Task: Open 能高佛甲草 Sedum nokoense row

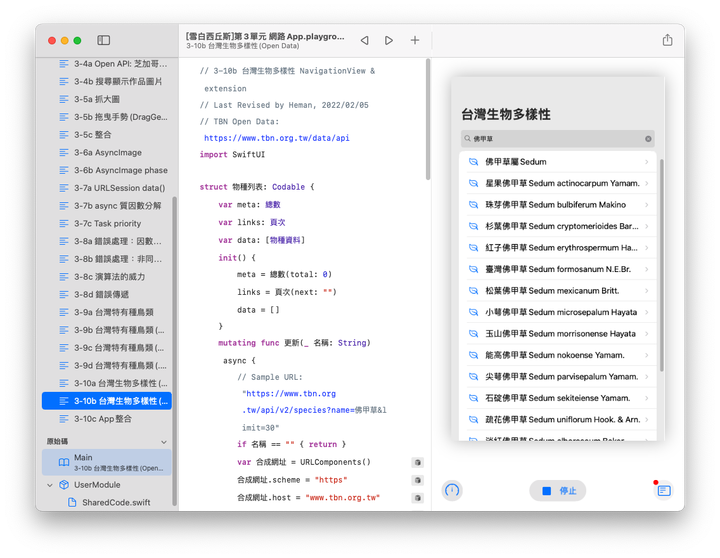Action: point(558,355)
